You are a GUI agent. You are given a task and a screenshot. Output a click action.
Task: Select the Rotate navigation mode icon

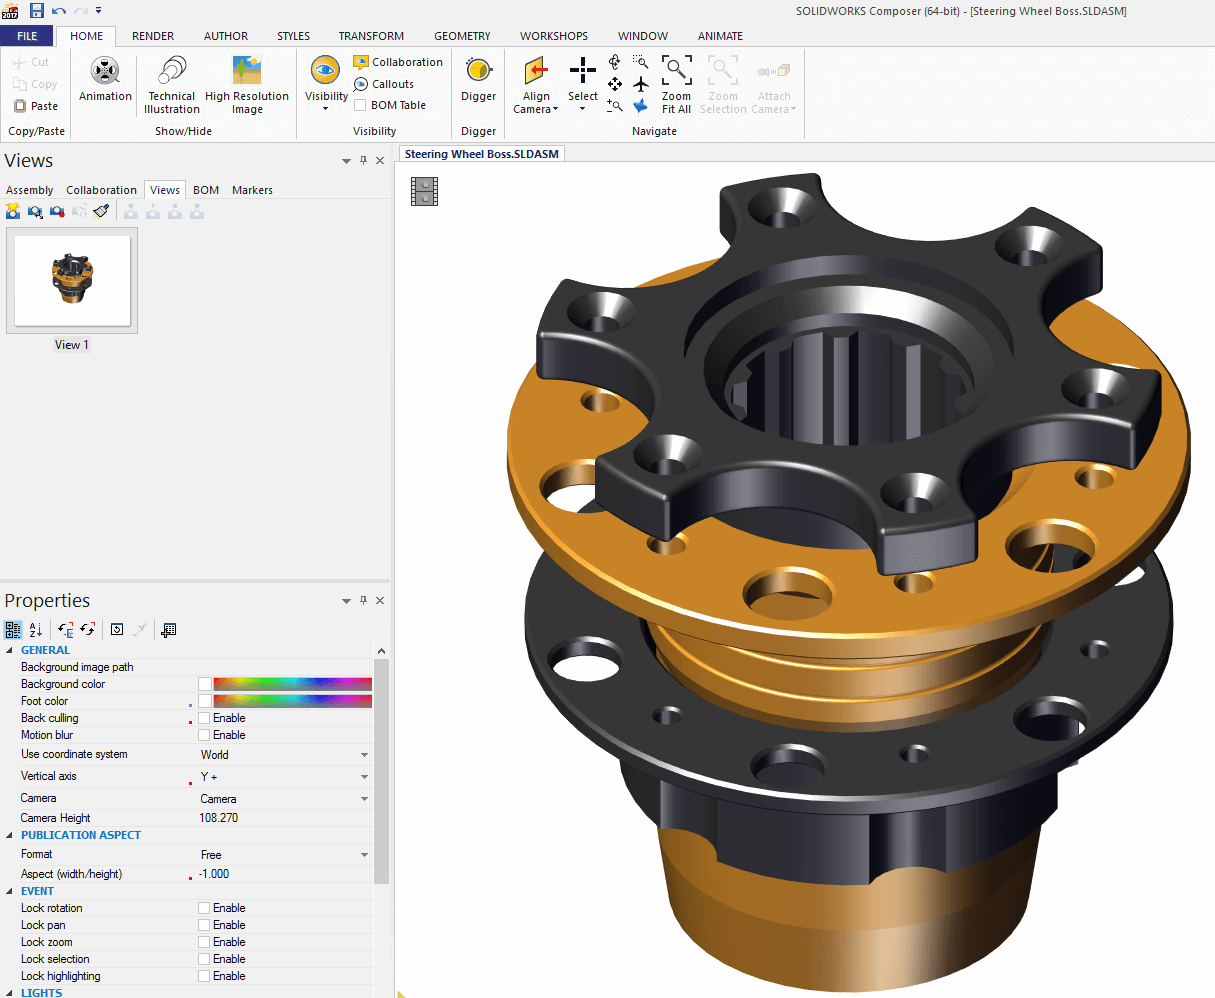[615, 62]
